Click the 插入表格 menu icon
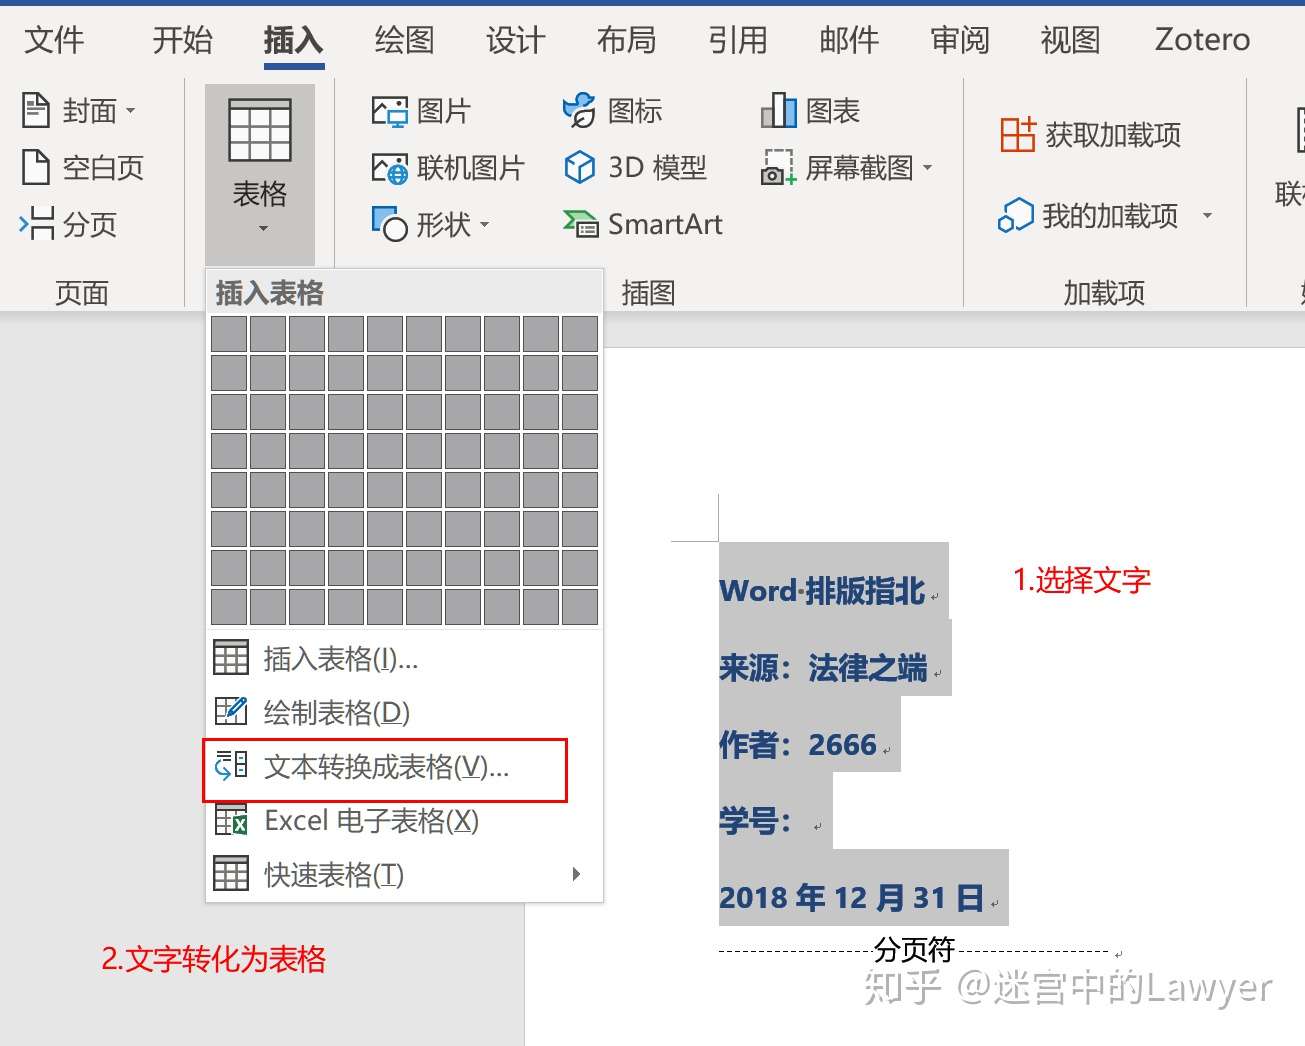Viewport: 1305px width, 1046px height. tap(231, 658)
